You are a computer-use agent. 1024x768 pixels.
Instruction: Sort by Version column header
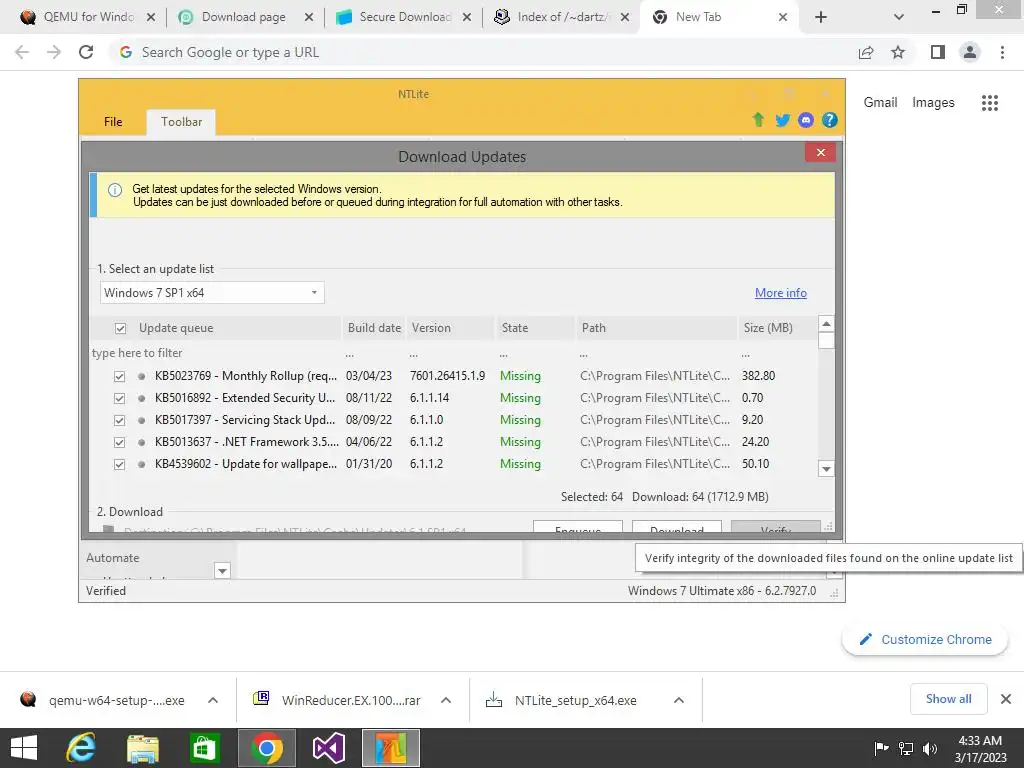(x=451, y=328)
